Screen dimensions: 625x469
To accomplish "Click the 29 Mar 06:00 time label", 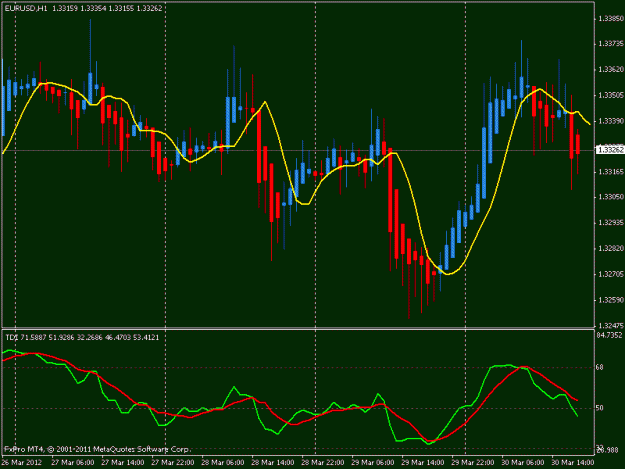I will (x=373, y=463).
